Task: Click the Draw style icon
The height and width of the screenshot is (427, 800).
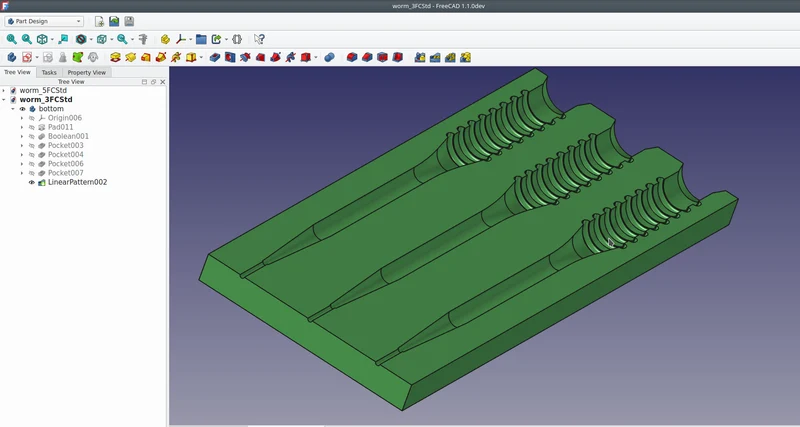Action: click(81, 39)
